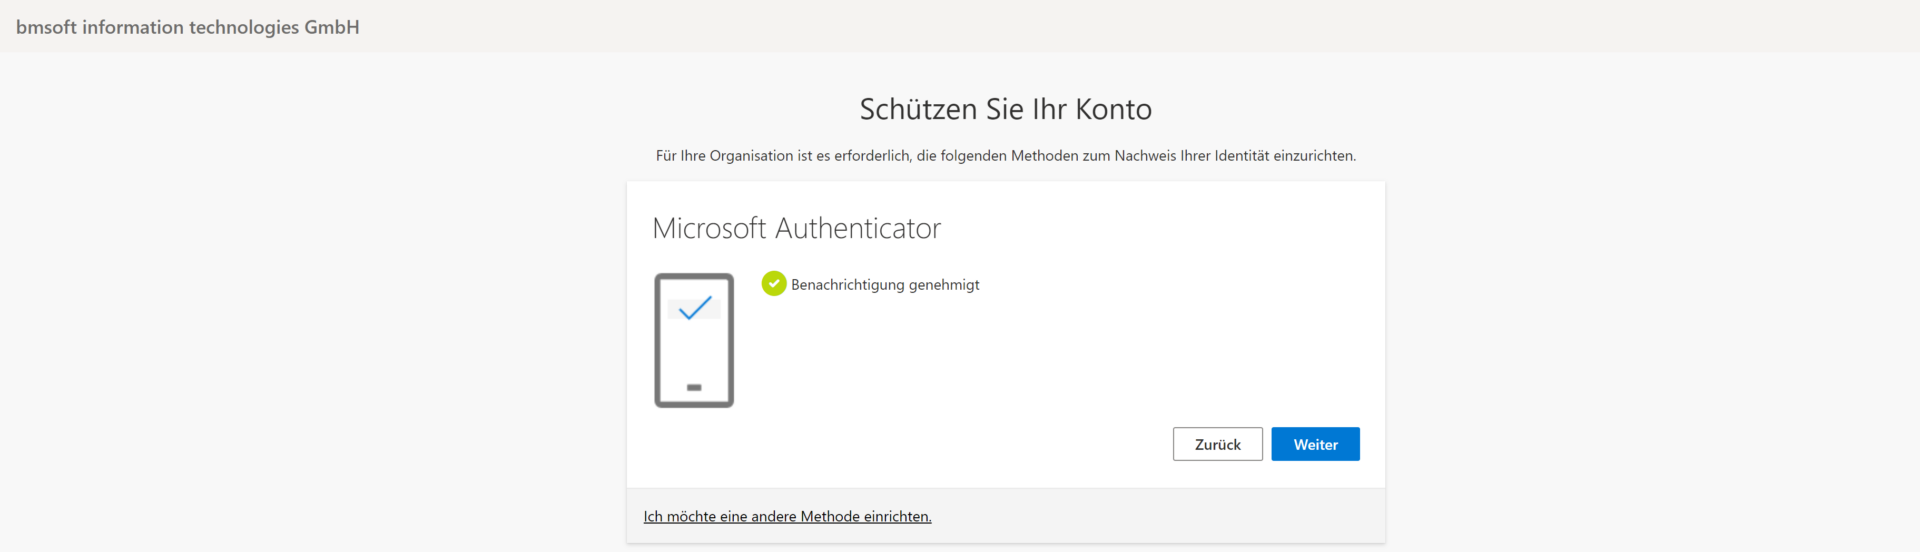
Task: Click 'Identität' in the subtitle sentence
Action: click(x=1242, y=156)
